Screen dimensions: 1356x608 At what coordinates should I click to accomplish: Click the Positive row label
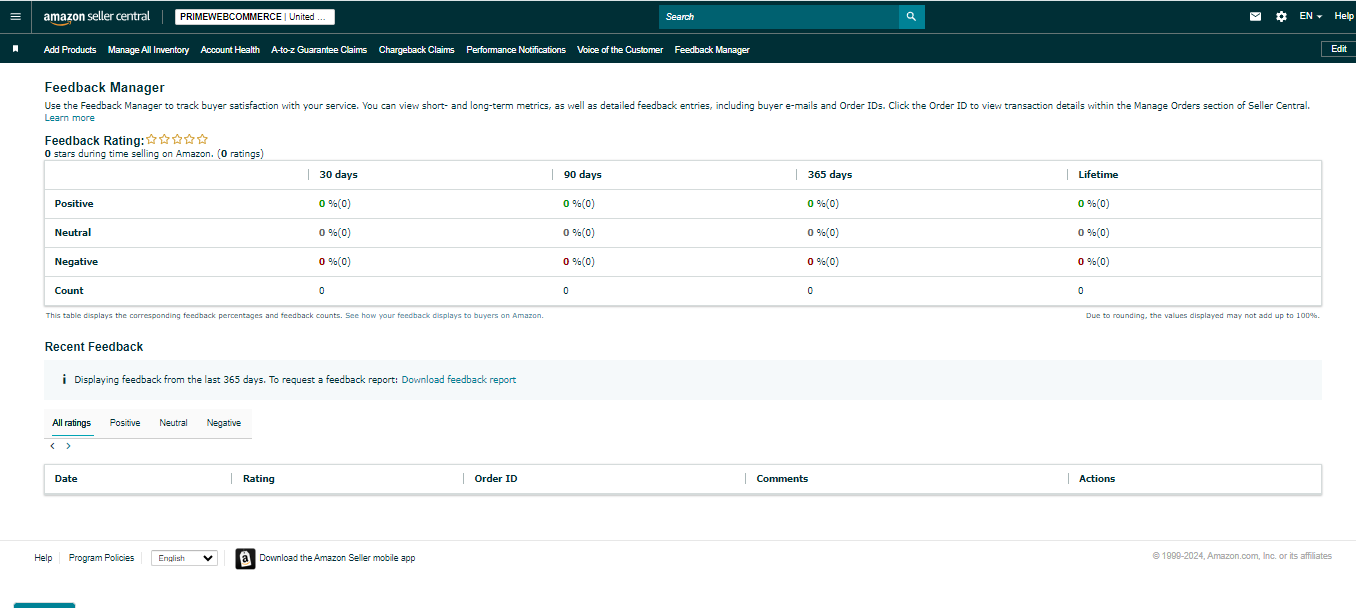pos(74,204)
